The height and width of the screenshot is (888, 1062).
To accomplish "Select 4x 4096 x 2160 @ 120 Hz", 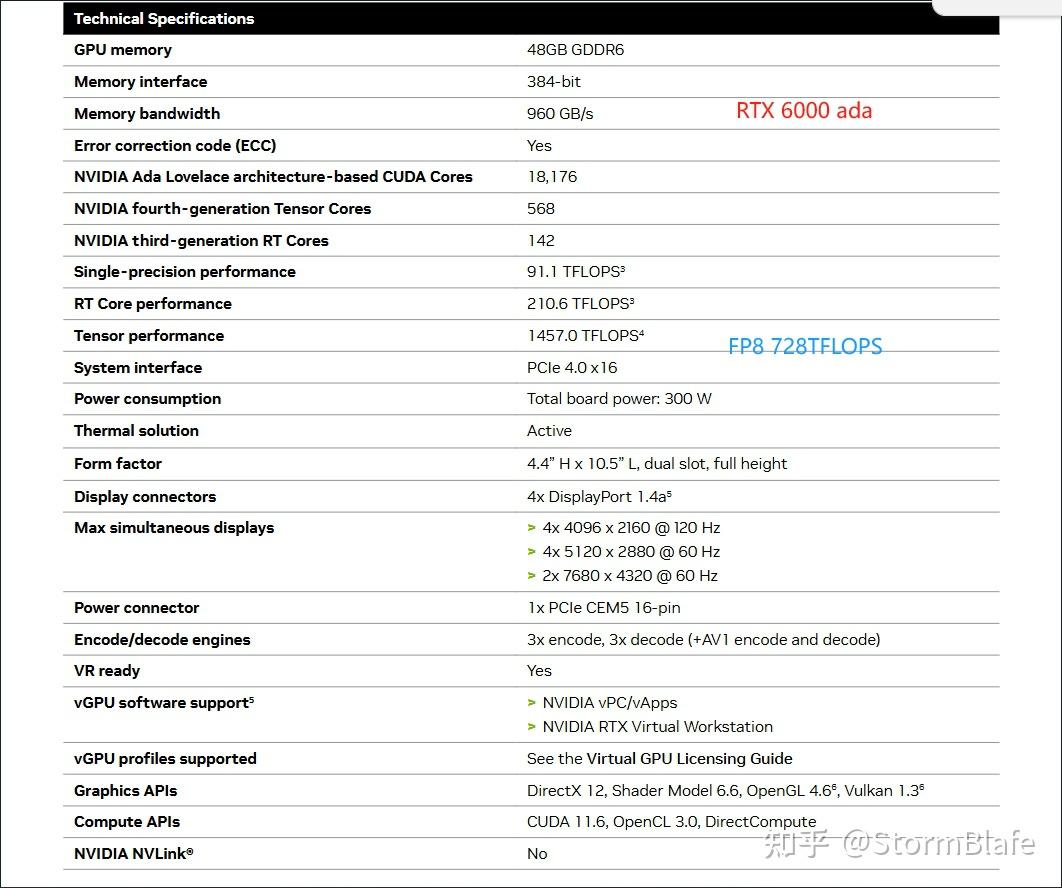I will 631,528.
